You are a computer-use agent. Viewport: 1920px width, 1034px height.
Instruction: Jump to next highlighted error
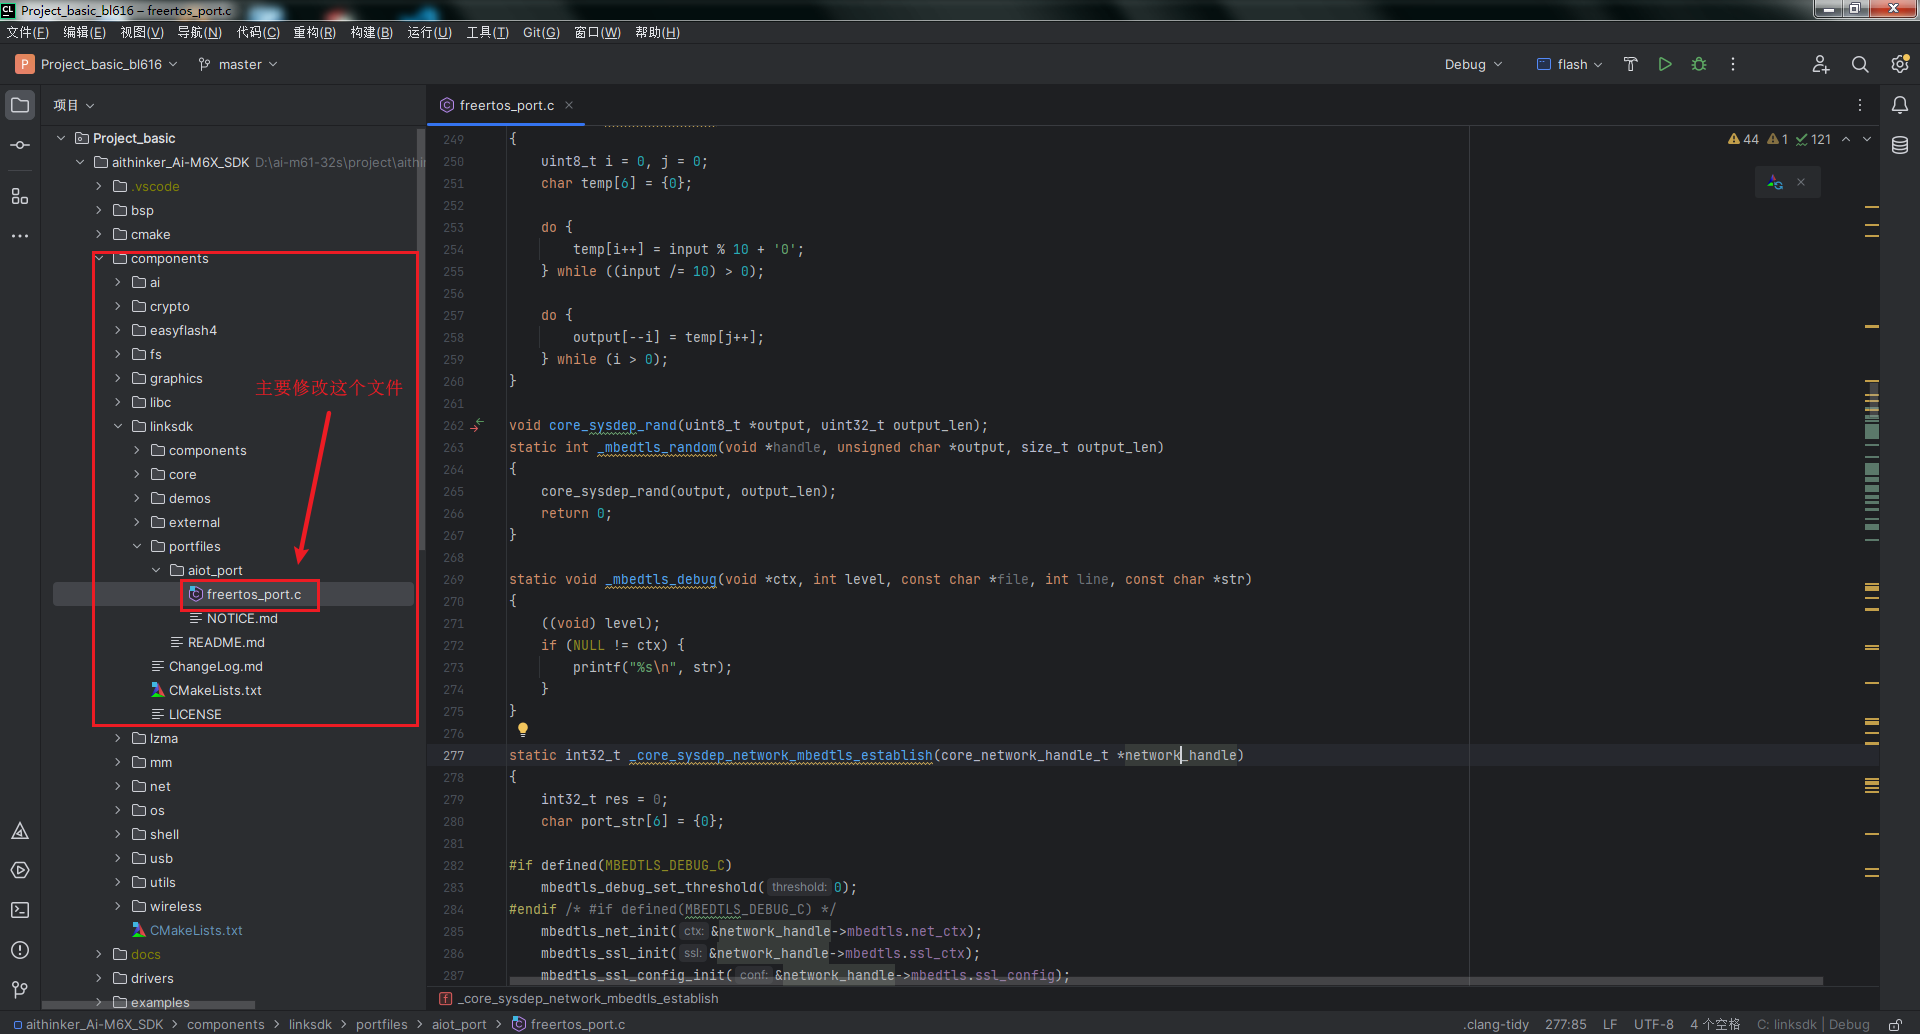click(x=1867, y=139)
